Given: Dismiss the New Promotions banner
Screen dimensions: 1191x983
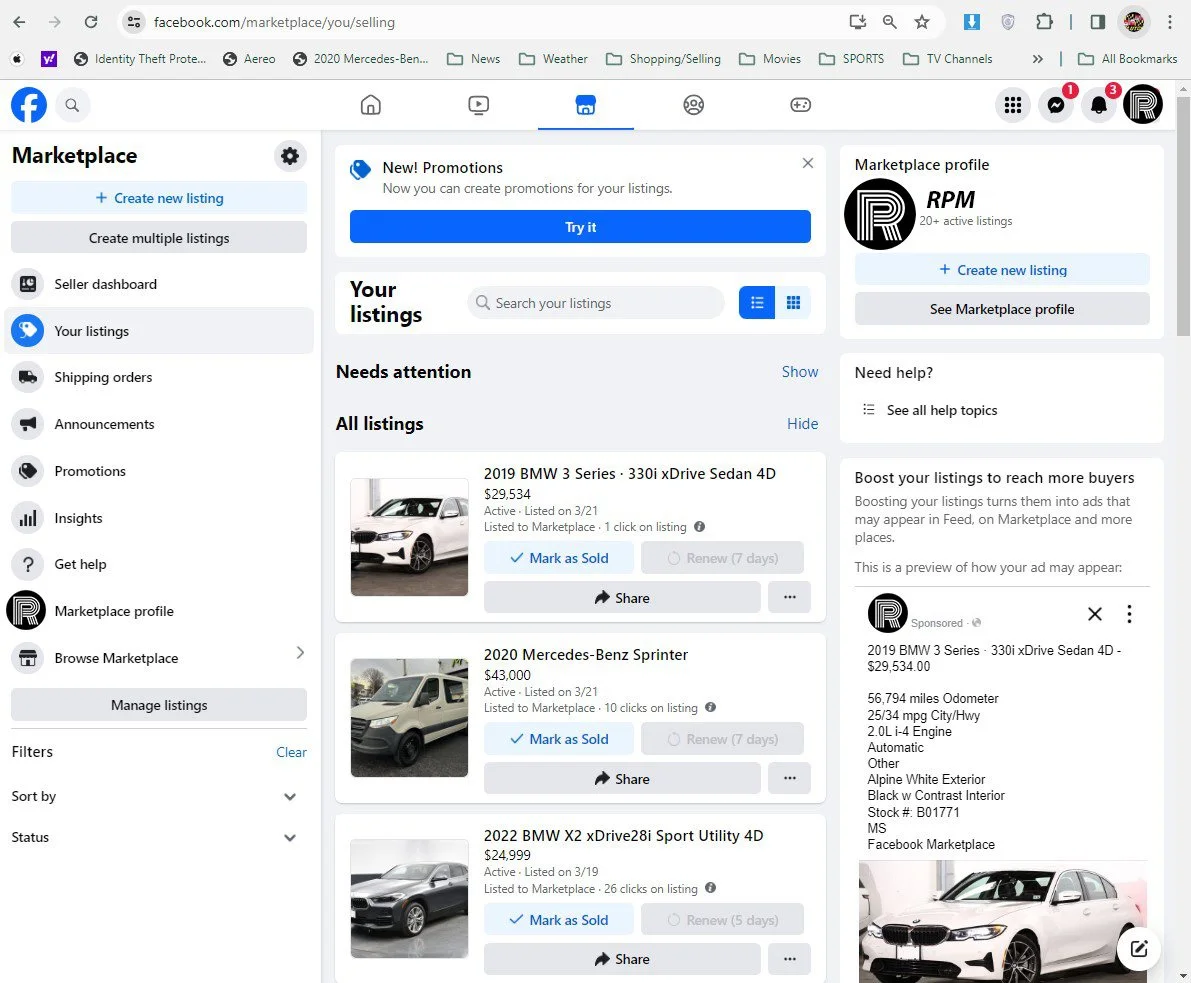Looking at the screenshot, I should (807, 163).
